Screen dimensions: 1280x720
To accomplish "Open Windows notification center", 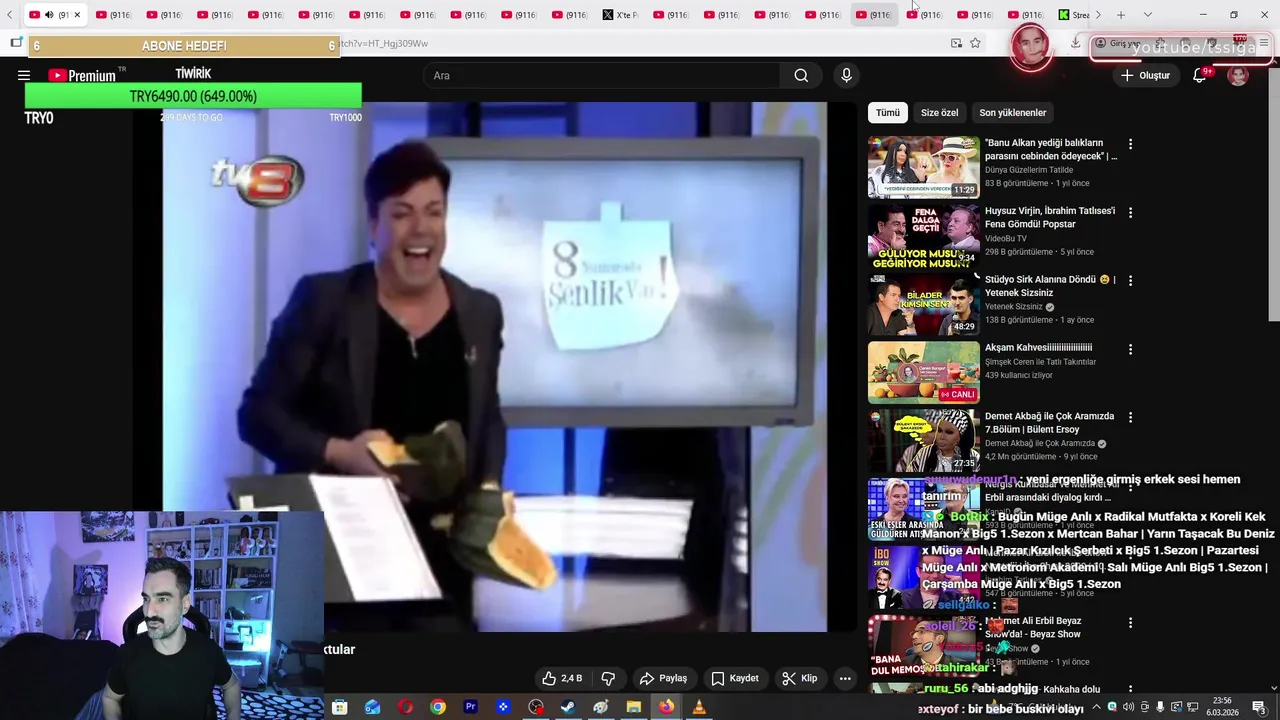I will [x=1258, y=707].
